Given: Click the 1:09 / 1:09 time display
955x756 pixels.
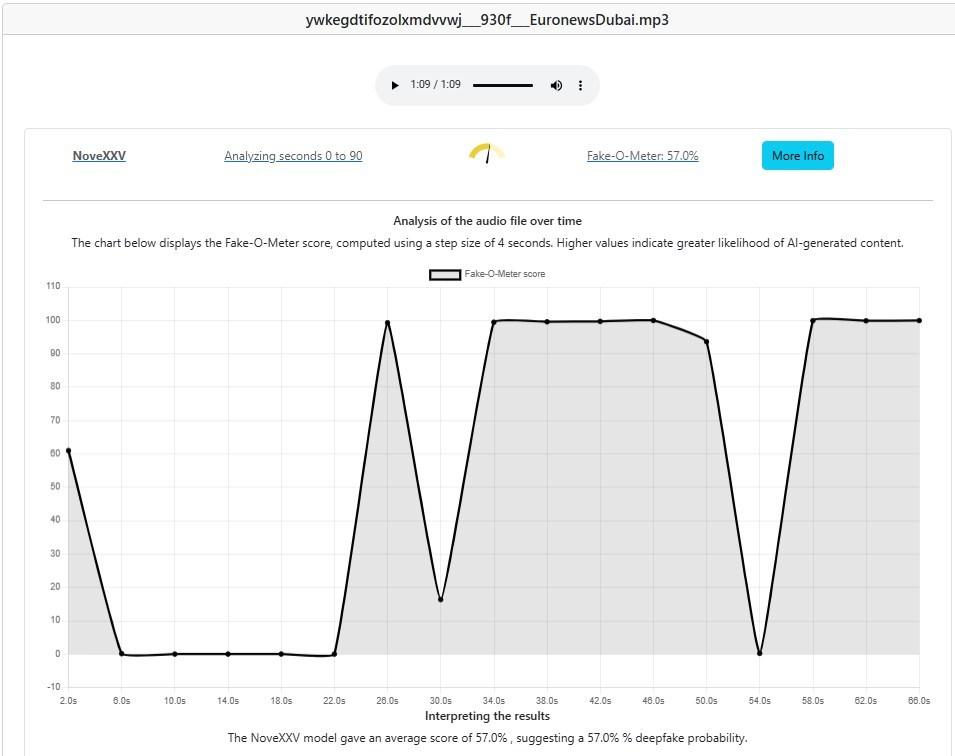Looking at the screenshot, I should tap(435, 85).
